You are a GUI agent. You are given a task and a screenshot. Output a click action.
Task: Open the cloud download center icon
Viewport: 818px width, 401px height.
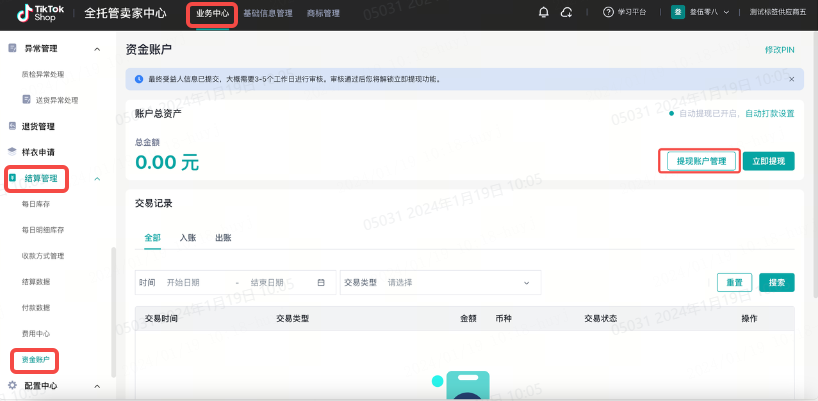[567, 13]
